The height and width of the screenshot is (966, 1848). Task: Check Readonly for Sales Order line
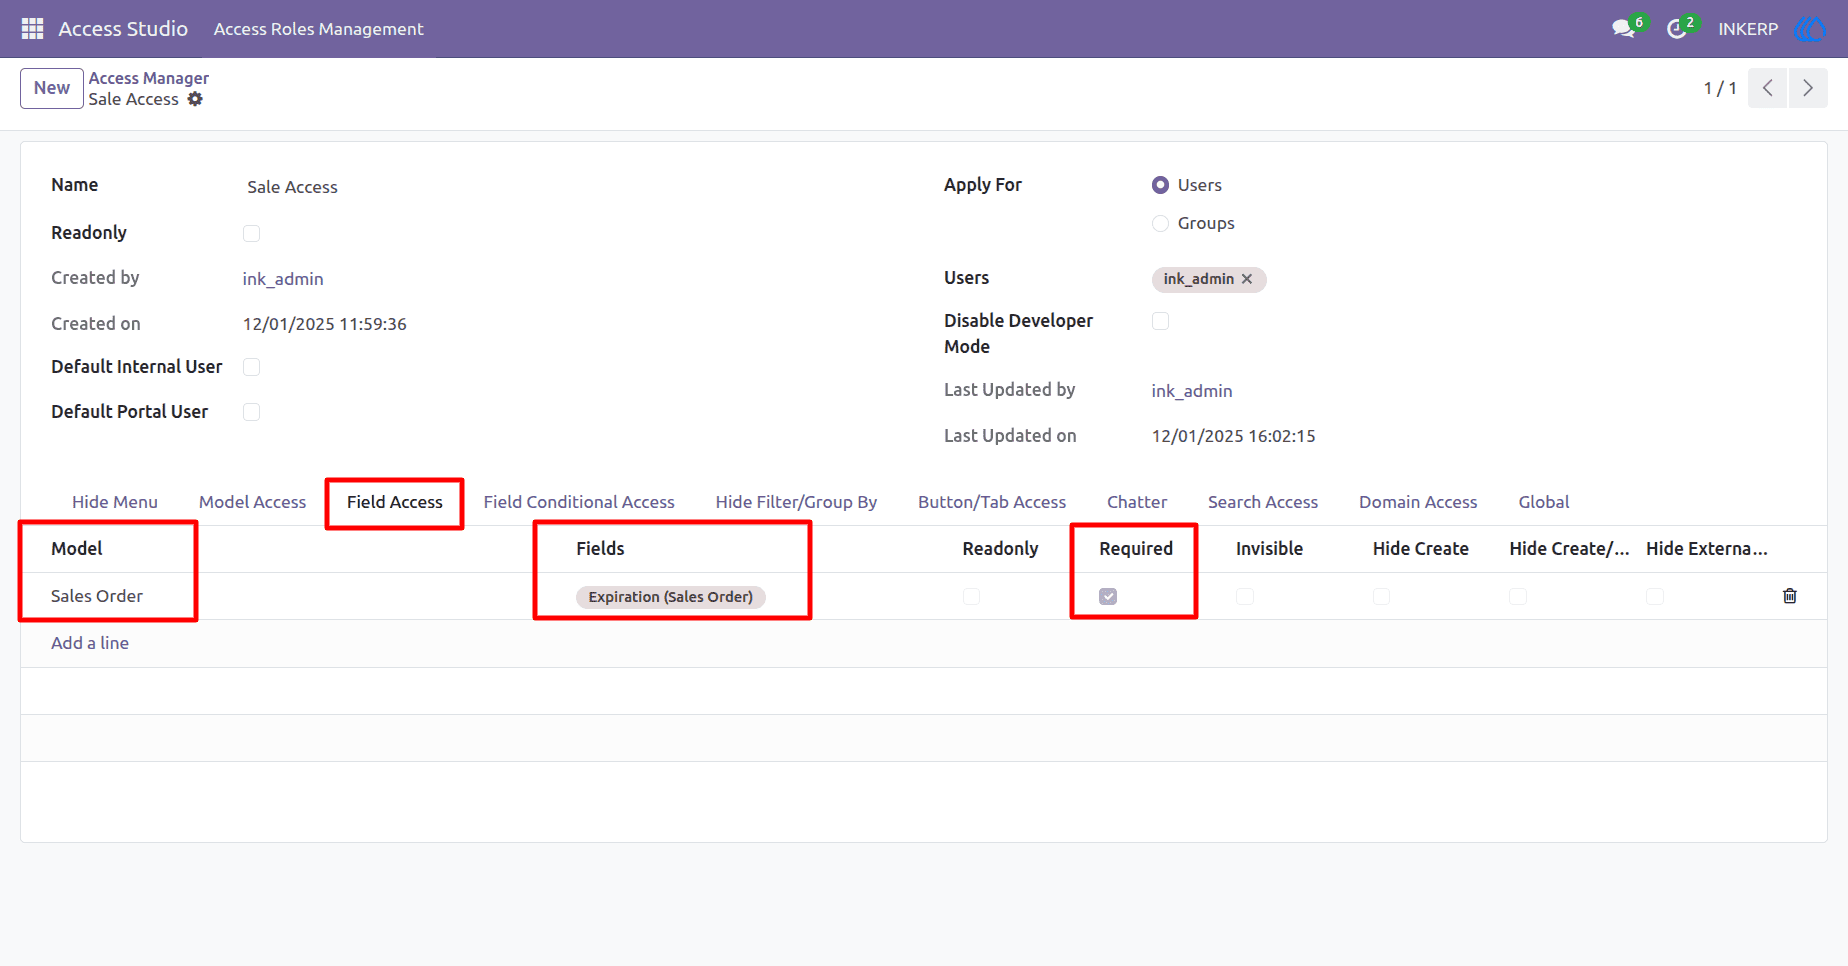971,596
